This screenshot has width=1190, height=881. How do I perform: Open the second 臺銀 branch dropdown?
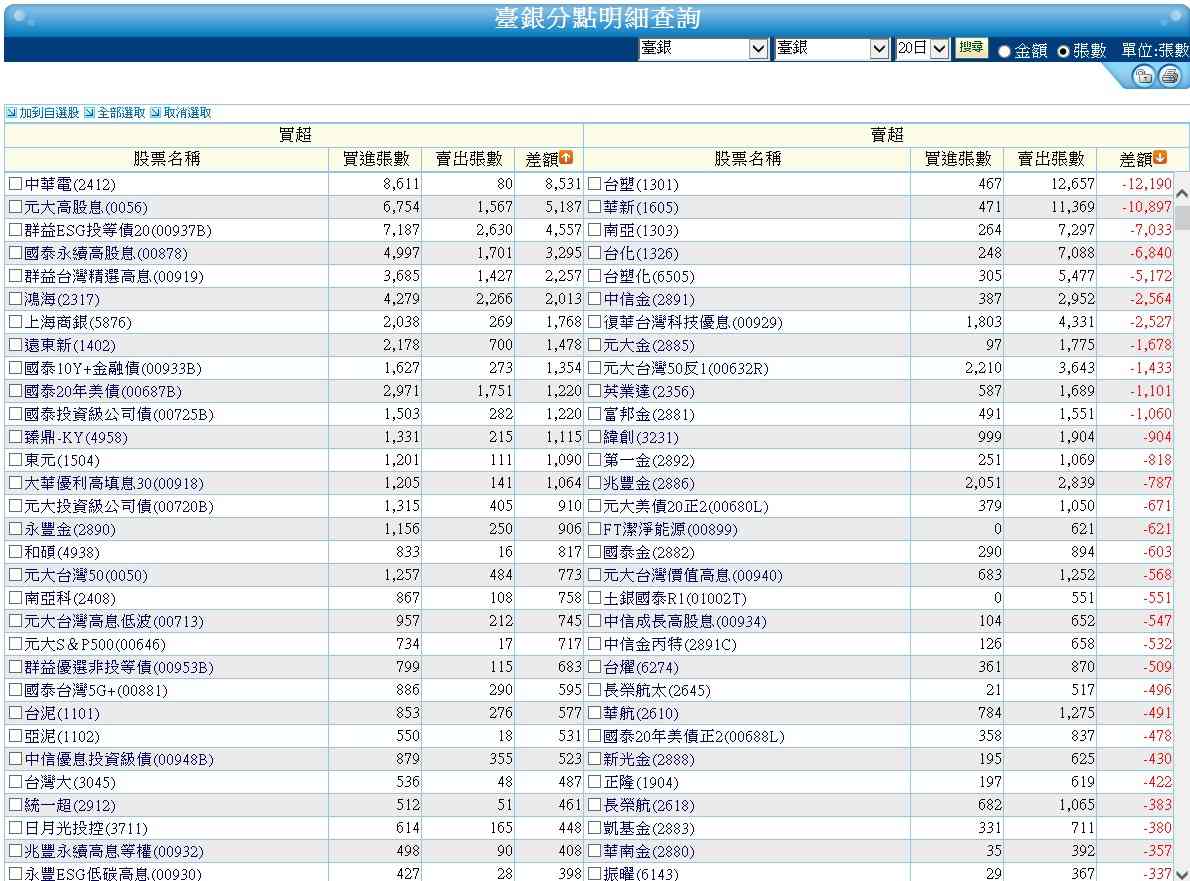[831, 49]
